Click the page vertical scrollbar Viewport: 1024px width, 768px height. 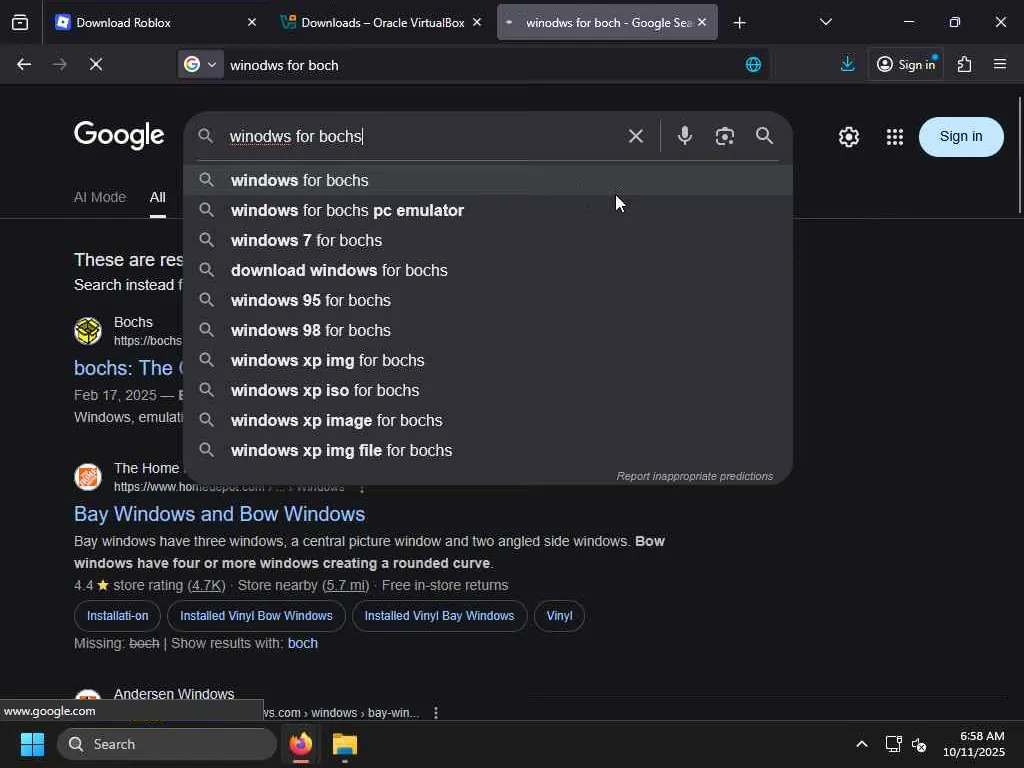pos(1019,155)
